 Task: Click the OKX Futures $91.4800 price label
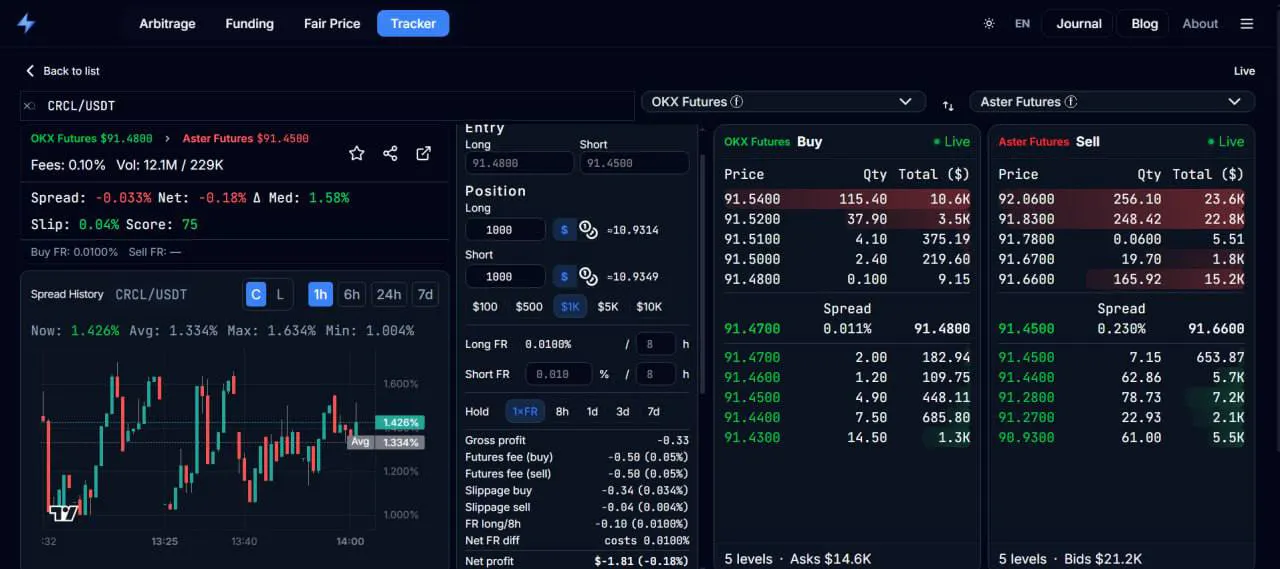pos(92,138)
